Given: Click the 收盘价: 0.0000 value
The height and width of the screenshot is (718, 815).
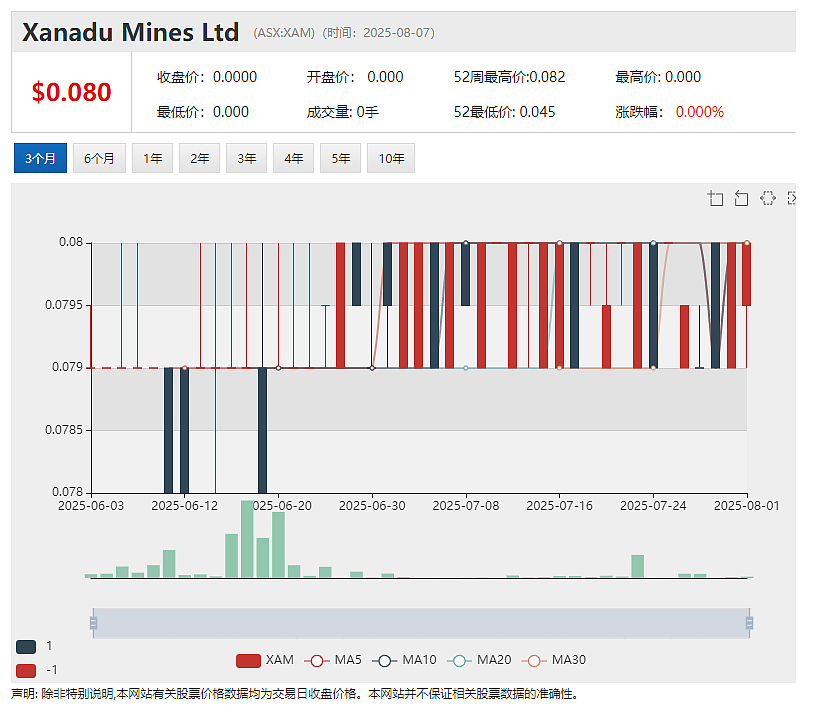Looking at the screenshot, I should (x=207, y=77).
